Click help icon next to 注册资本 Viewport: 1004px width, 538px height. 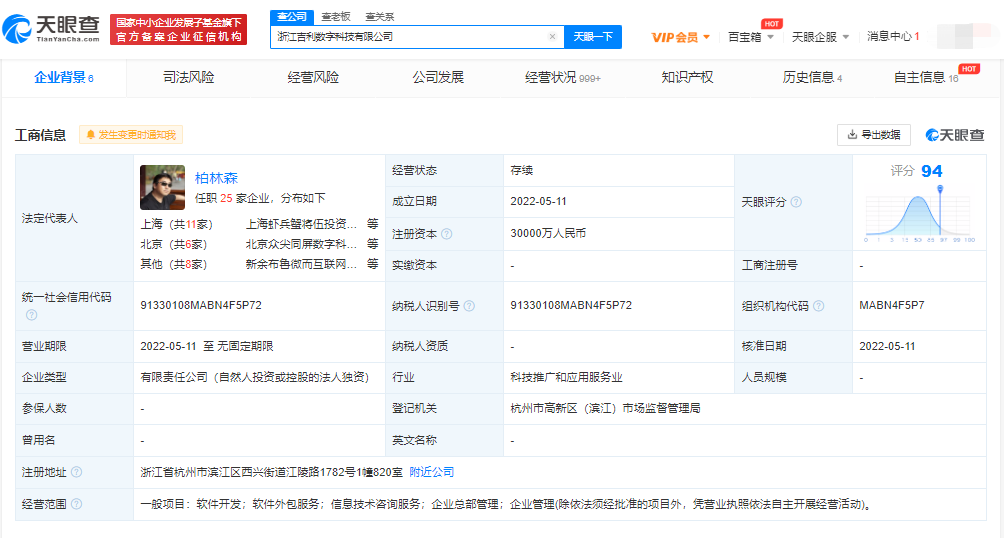pyautogui.click(x=447, y=234)
